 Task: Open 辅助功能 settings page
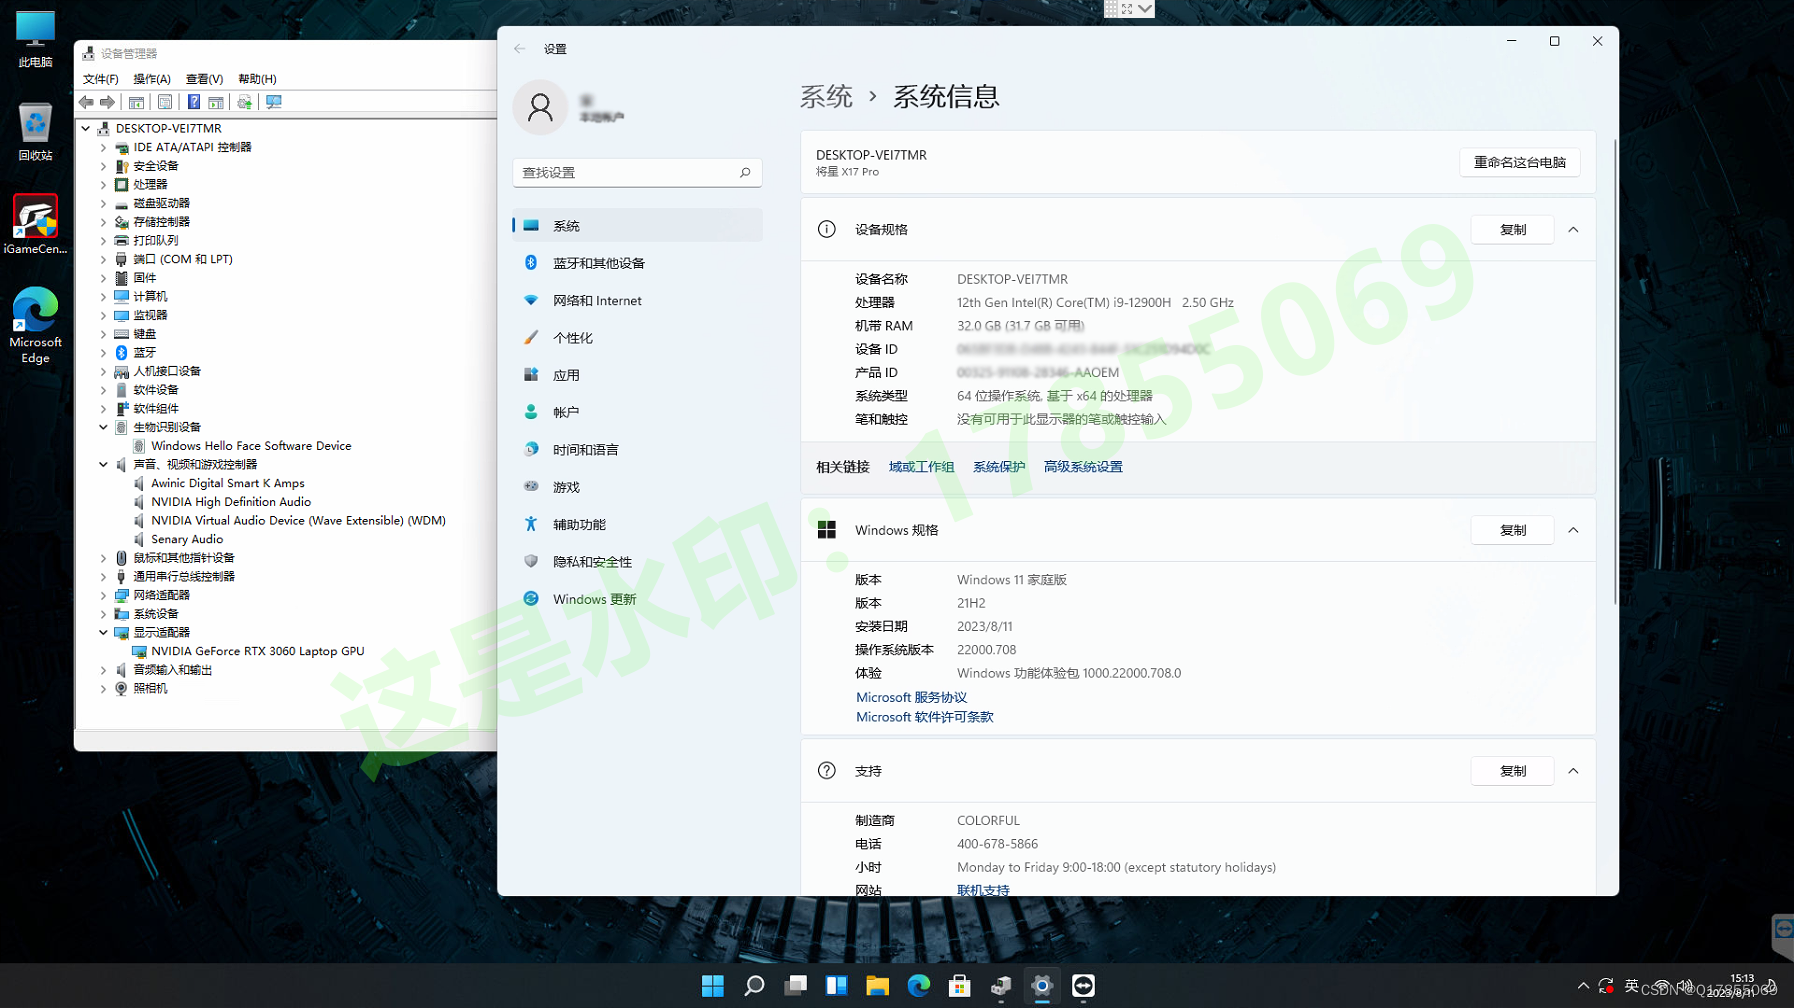(637, 525)
